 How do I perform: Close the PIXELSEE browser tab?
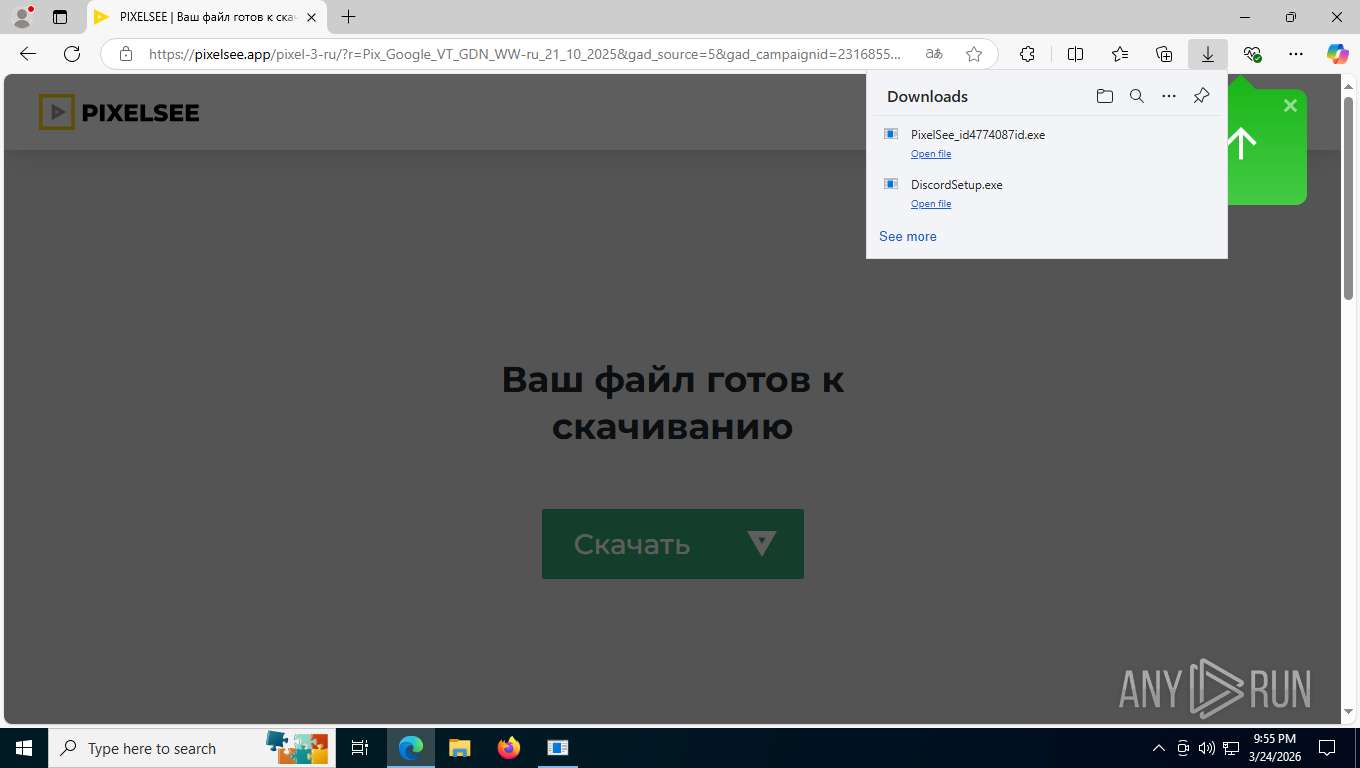(x=312, y=17)
